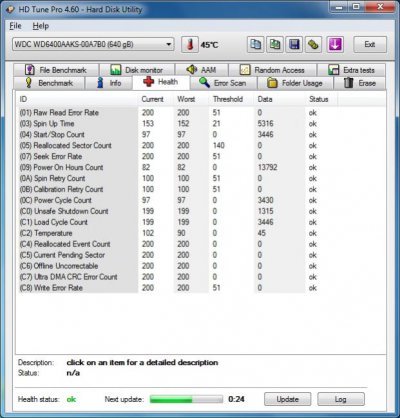This screenshot has width=400, height=418.
Task: Switch to the Extra tests tab
Action: tap(351, 70)
